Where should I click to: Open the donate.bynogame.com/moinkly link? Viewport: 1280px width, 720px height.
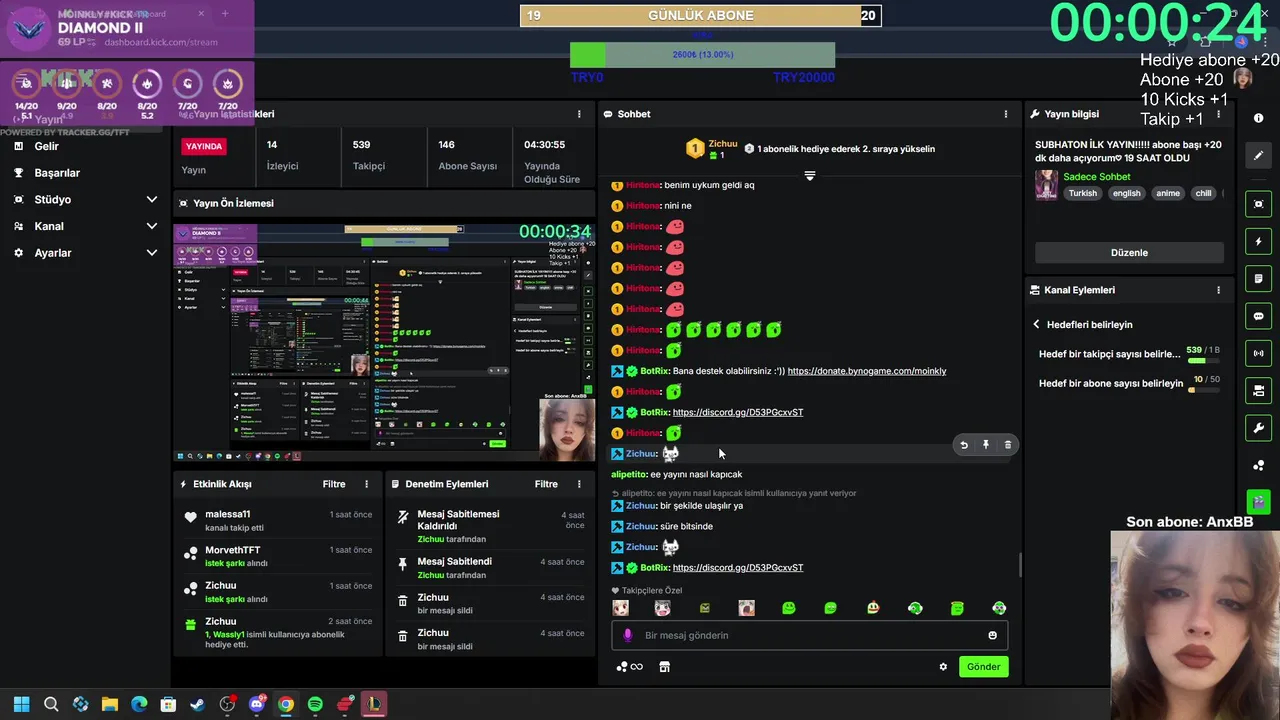(866, 371)
